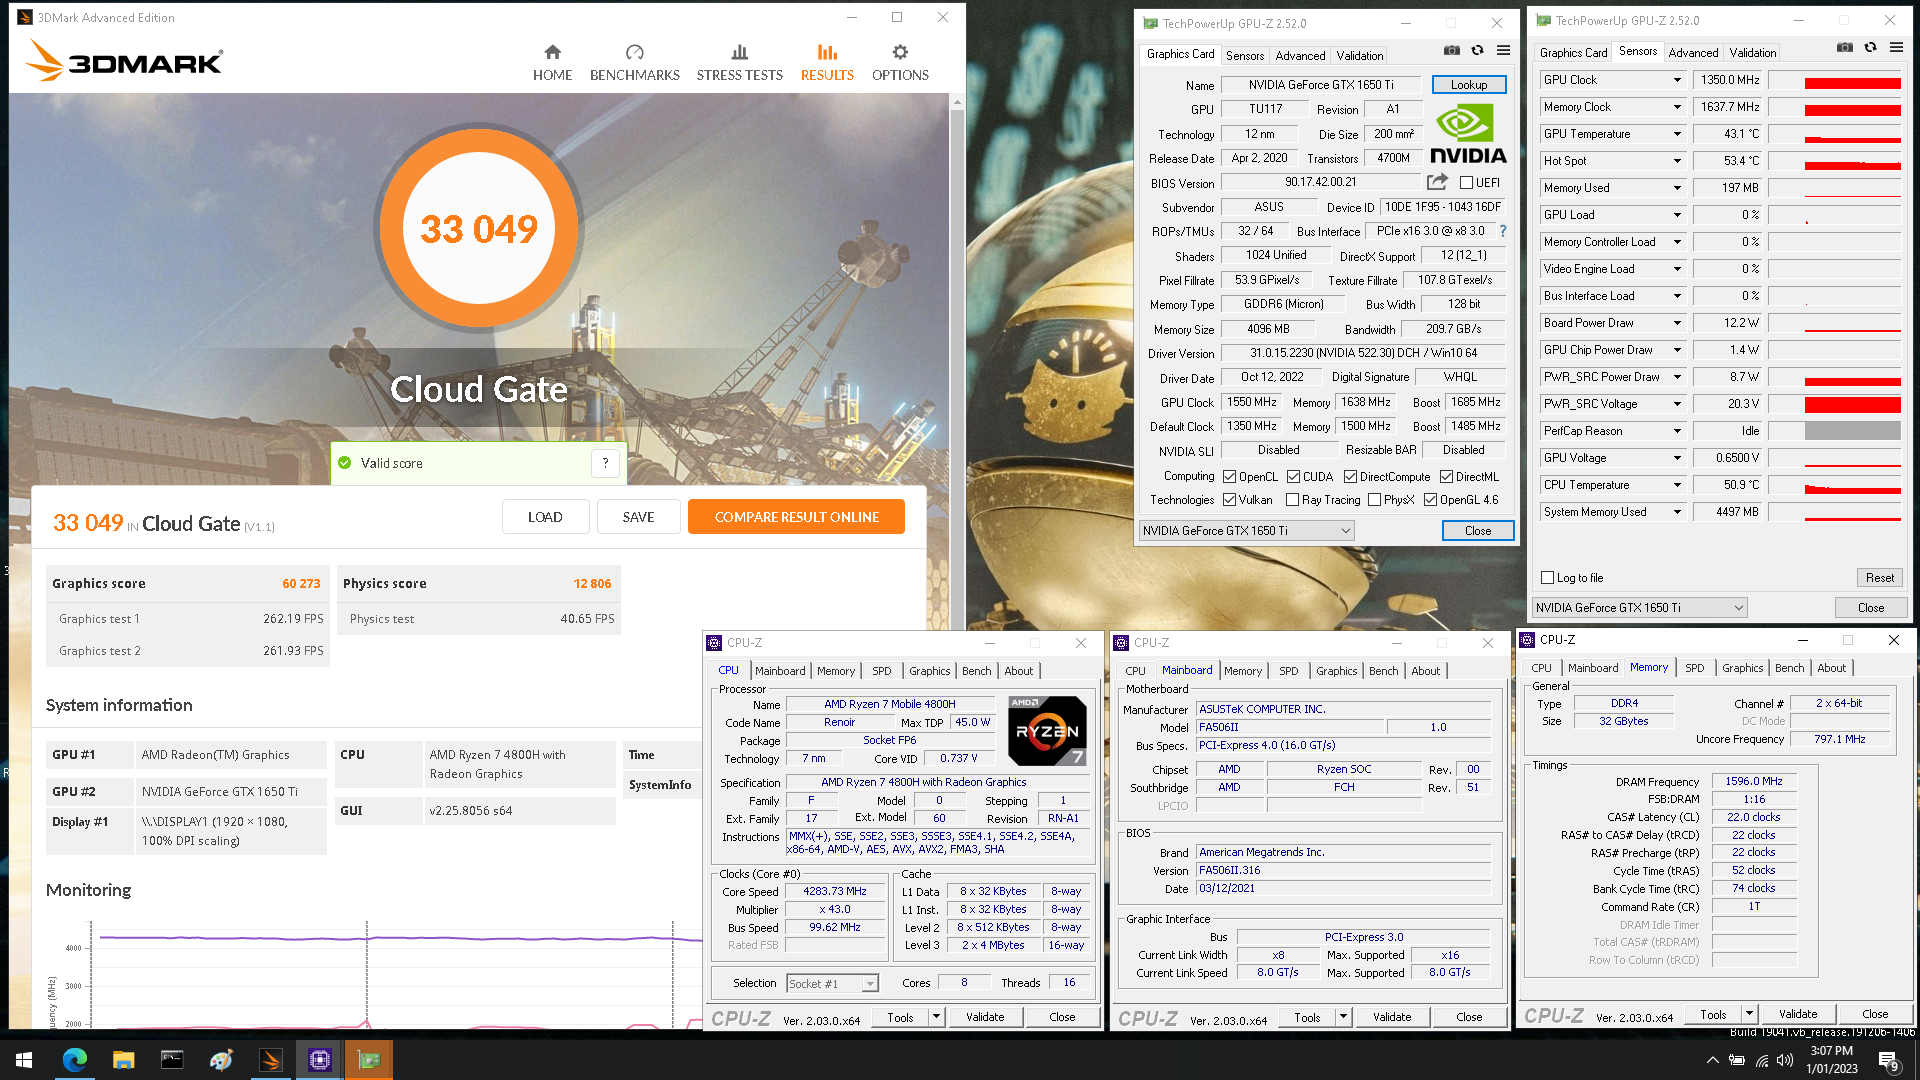Go to STRESS TESTS in 3DMark
Viewport: 1920px width, 1080px height.
(x=739, y=63)
